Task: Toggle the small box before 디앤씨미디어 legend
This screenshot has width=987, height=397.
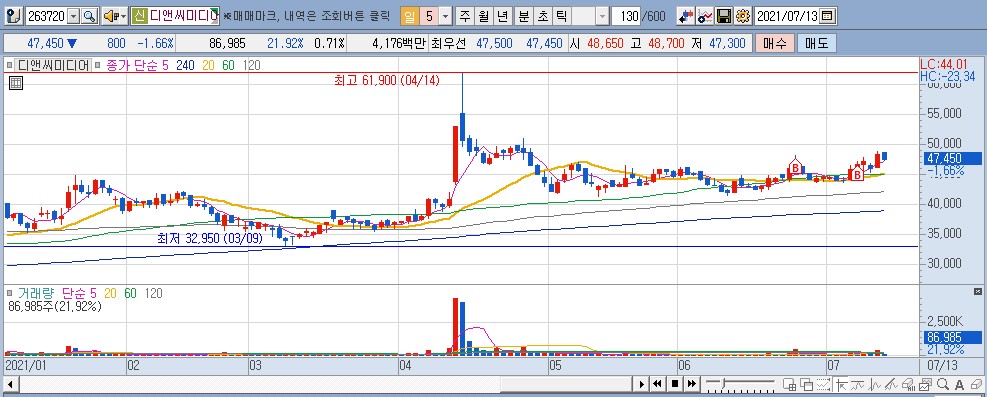Action: [10, 64]
